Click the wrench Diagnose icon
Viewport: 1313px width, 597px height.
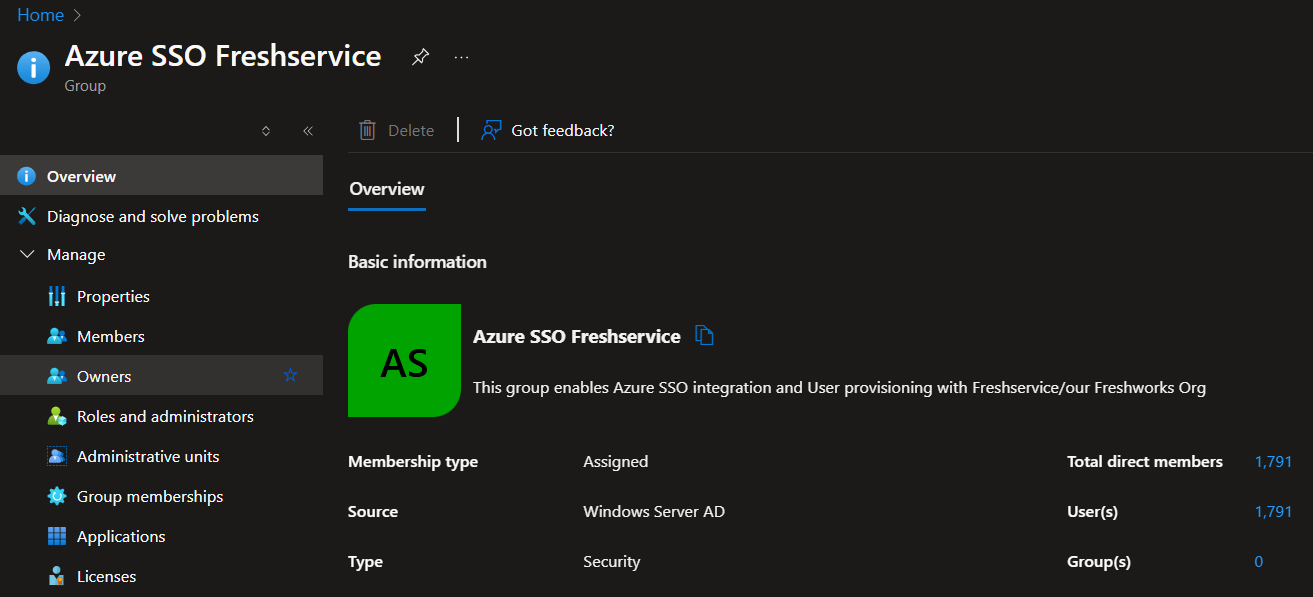point(27,216)
